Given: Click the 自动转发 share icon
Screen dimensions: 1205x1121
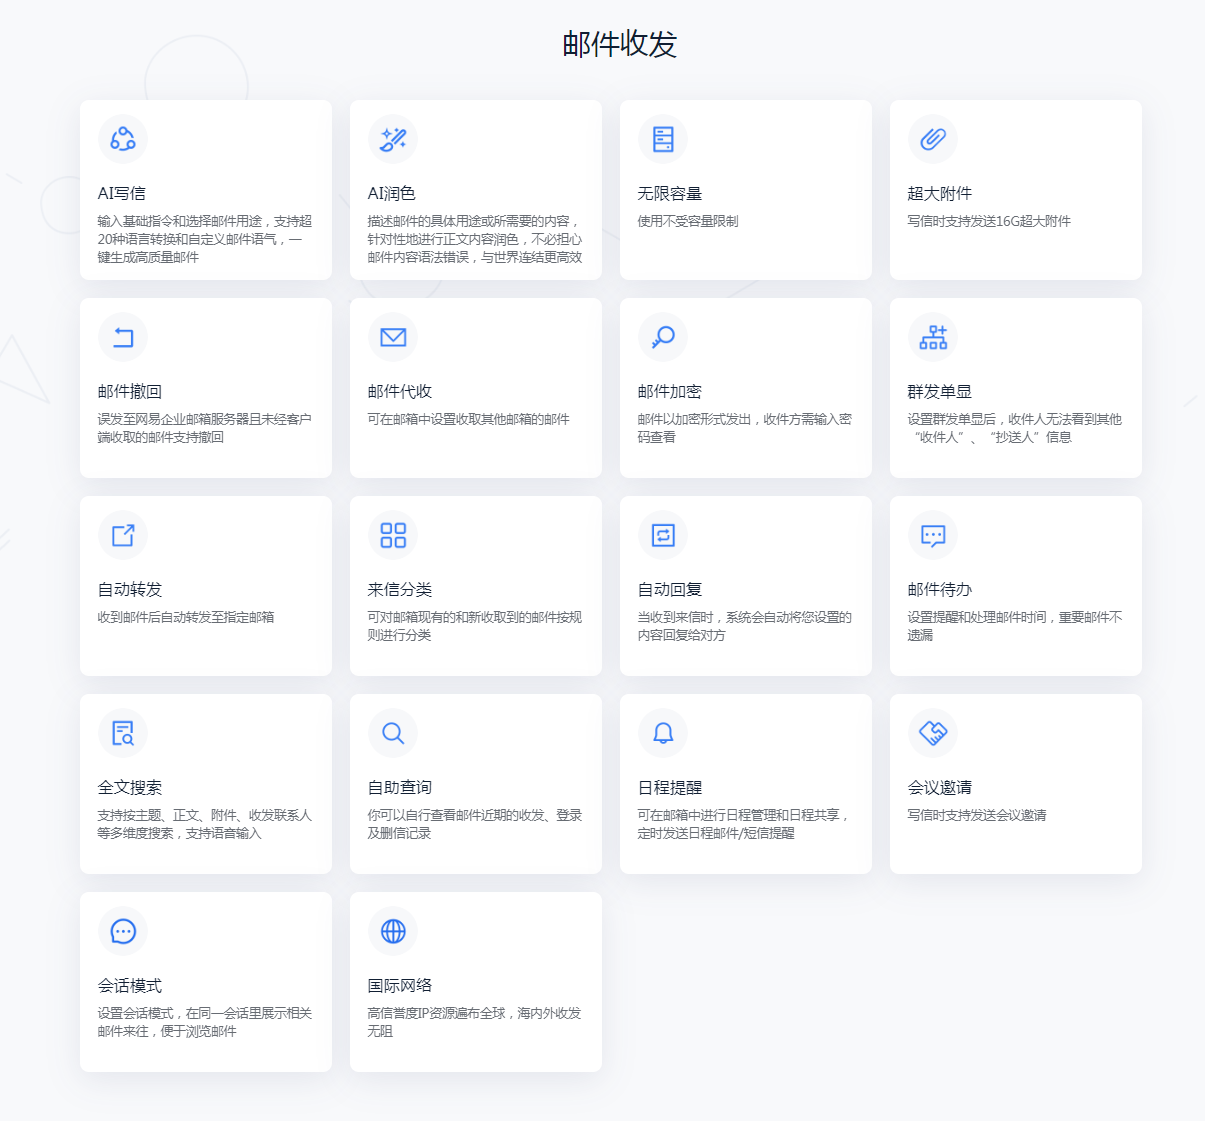Looking at the screenshot, I should 123,535.
